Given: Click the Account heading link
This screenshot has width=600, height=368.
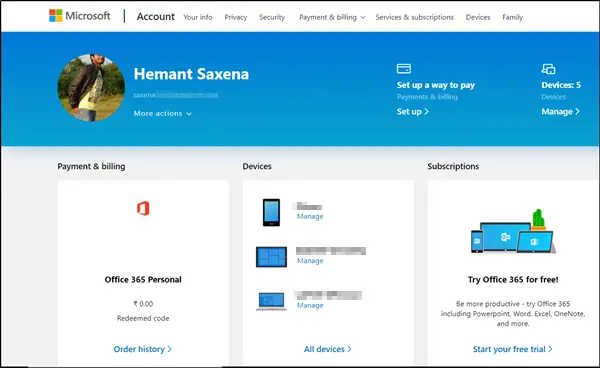Looking at the screenshot, I should pyautogui.click(x=156, y=16).
